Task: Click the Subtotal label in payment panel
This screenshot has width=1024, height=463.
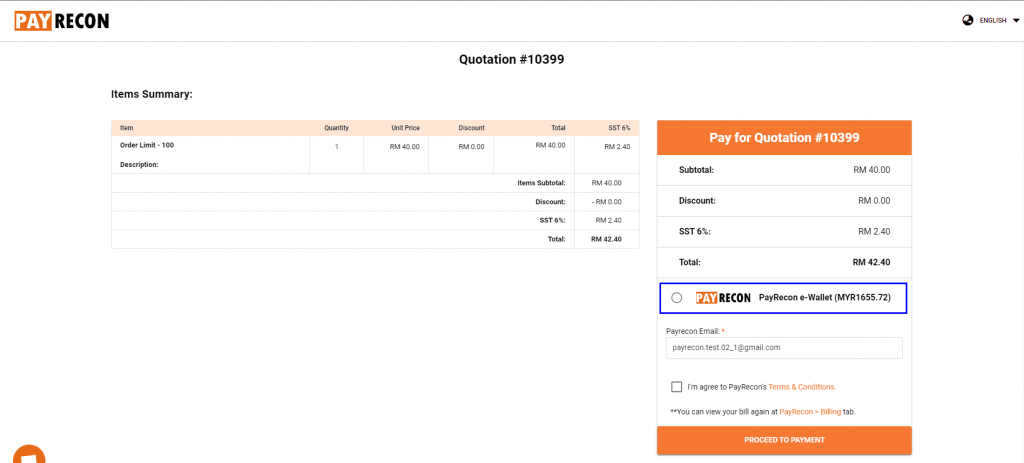Action: point(696,170)
